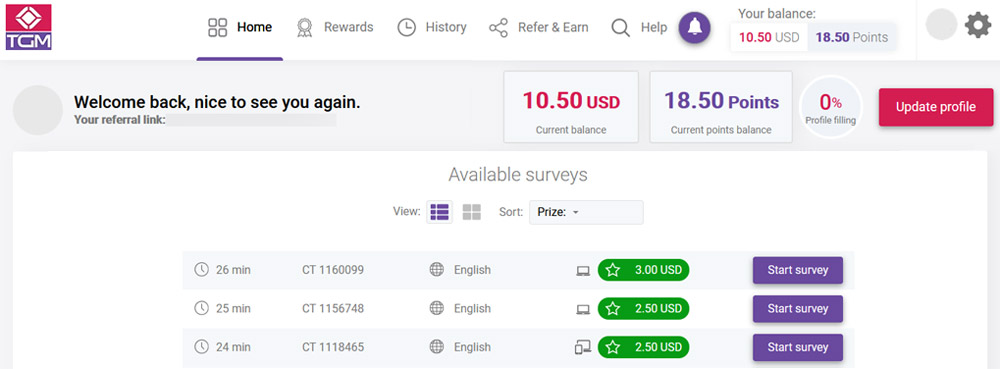Screen dimensions: 1000x369
Task: Click the 3.00 USD prize badge
Action: 643,270
